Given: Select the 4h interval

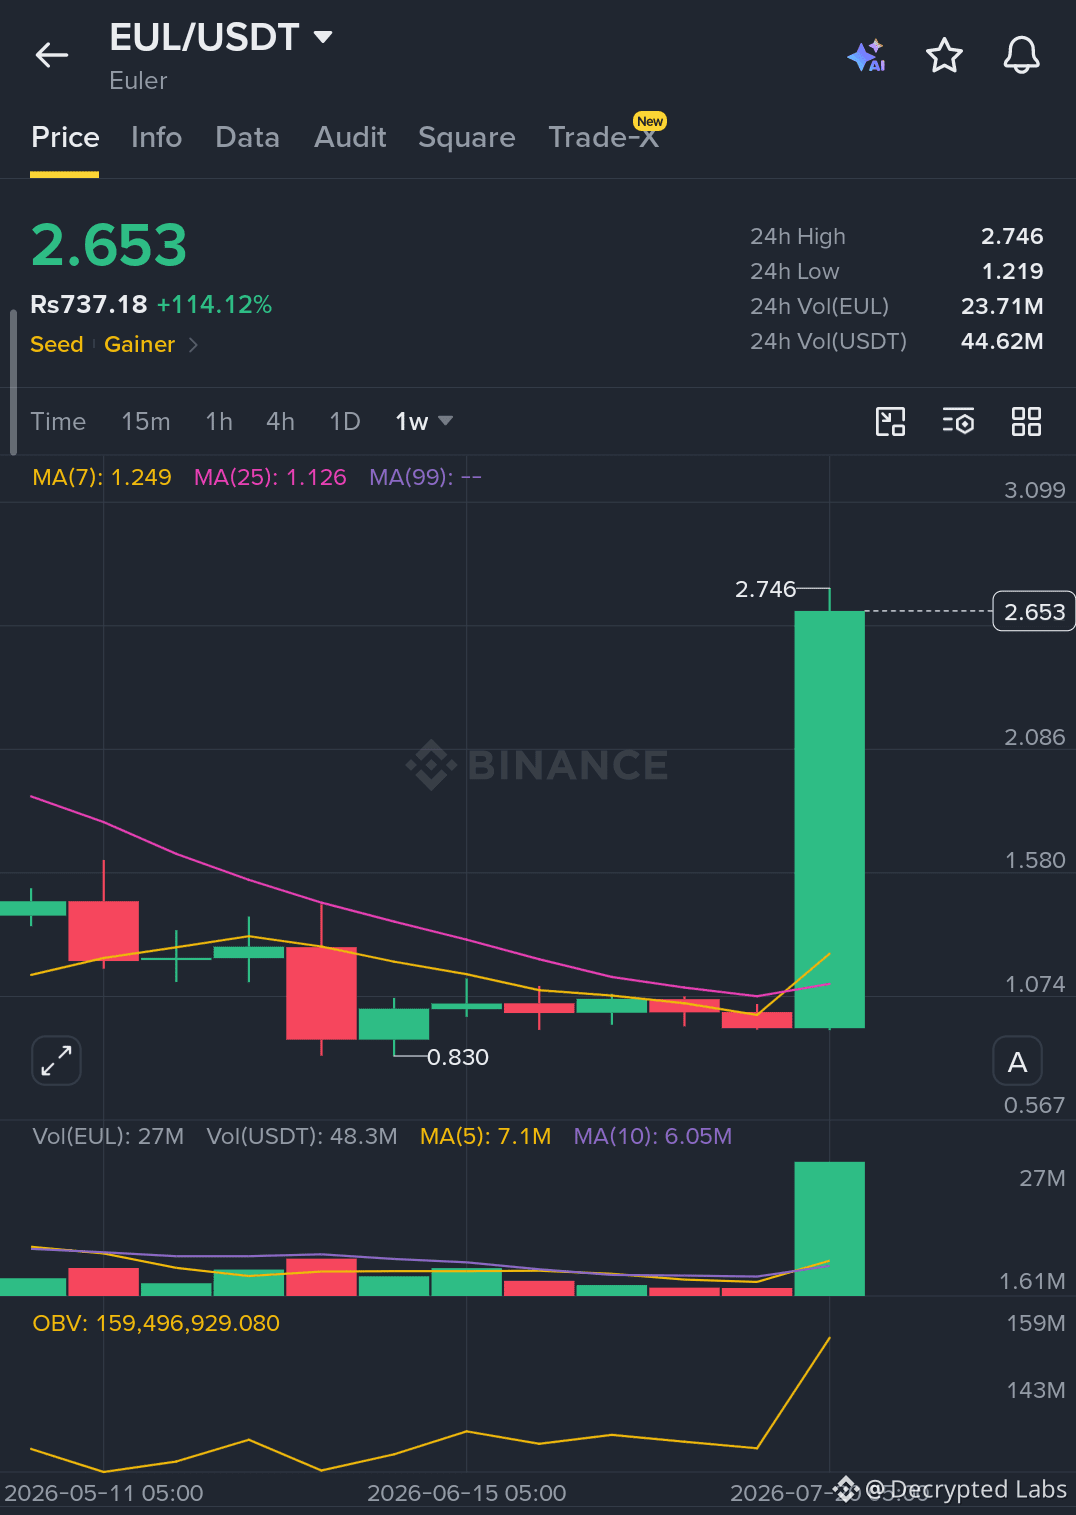Looking at the screenshot, I should 280,422.
